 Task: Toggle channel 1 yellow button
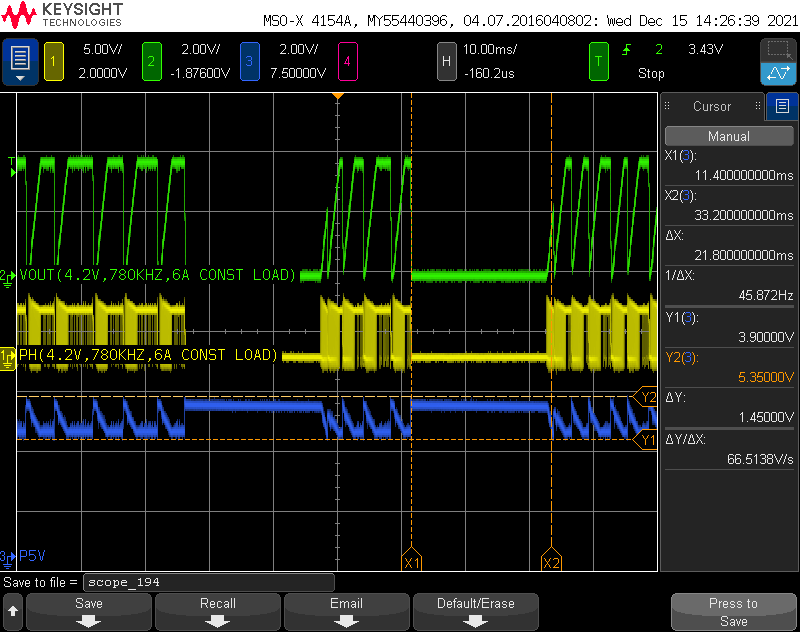54,62
